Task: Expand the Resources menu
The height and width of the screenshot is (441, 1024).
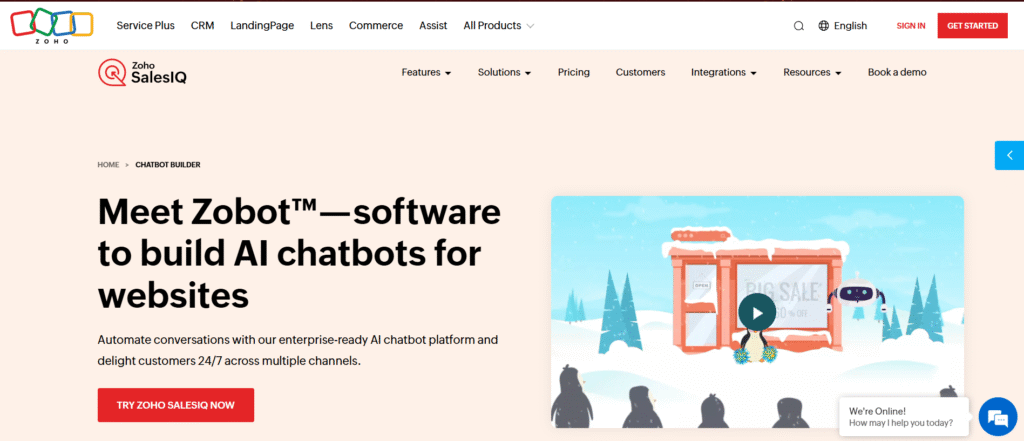Action: 812,72
